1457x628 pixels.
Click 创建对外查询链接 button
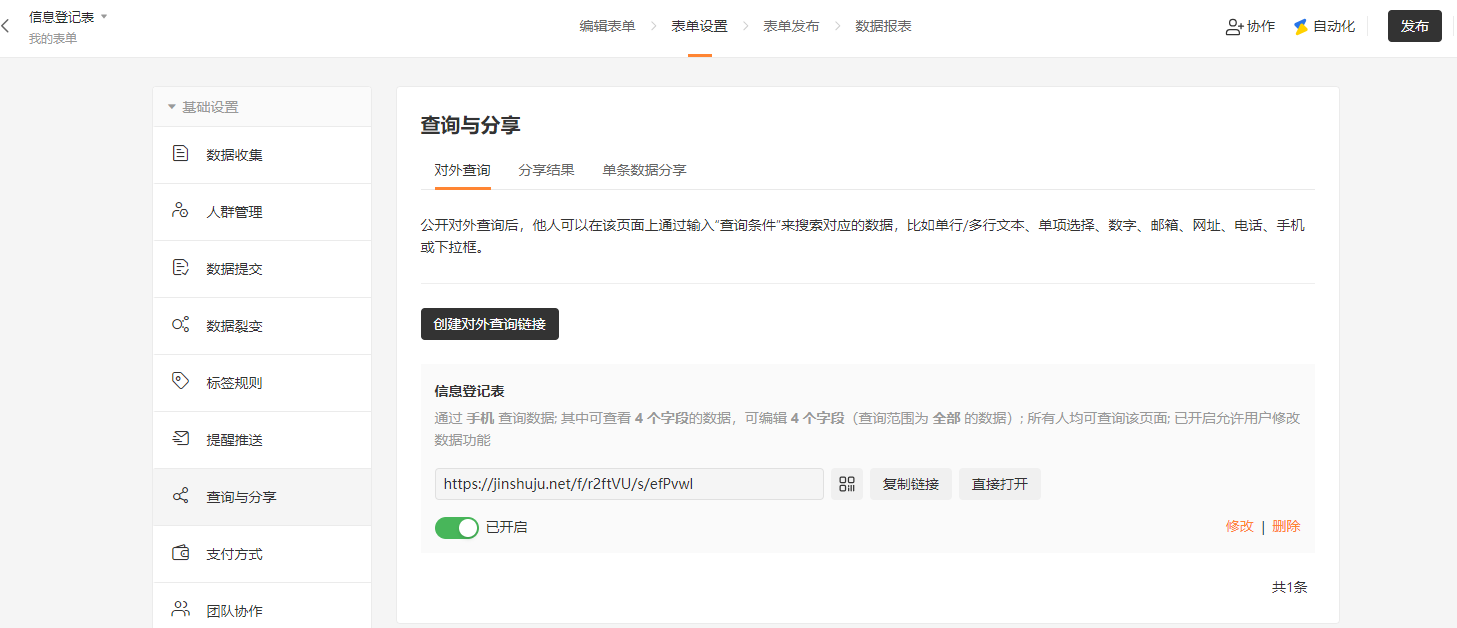click(x=490, y=324)
